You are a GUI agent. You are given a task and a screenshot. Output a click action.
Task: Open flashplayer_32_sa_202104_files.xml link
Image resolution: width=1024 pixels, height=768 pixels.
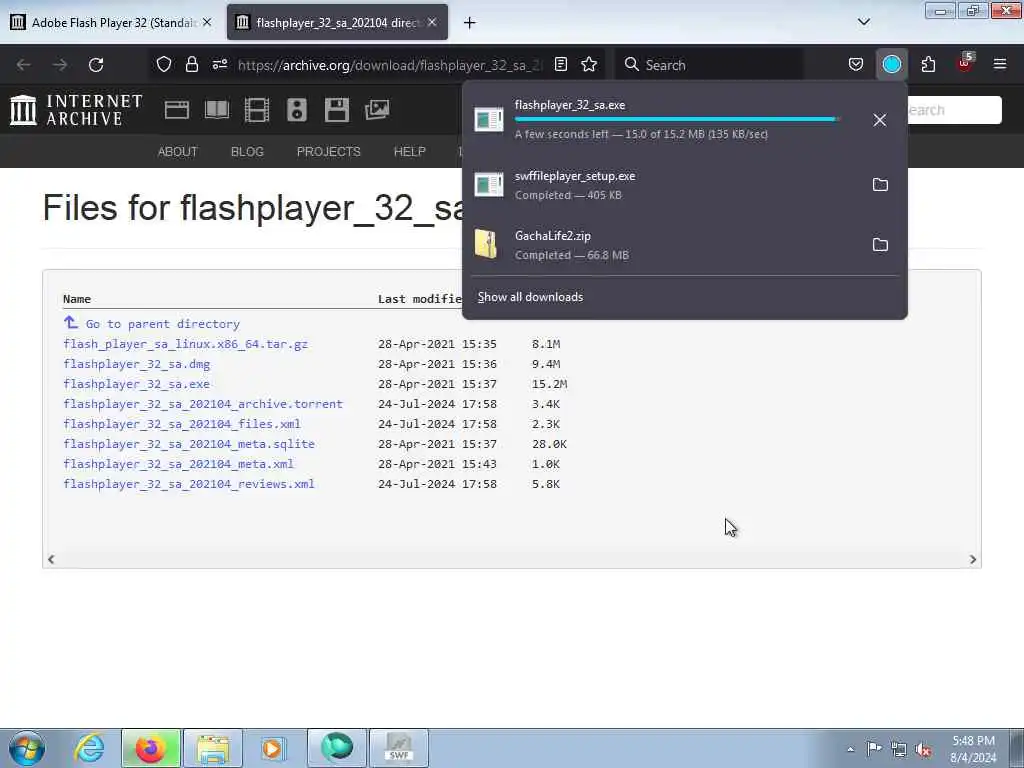click(182, 424)
